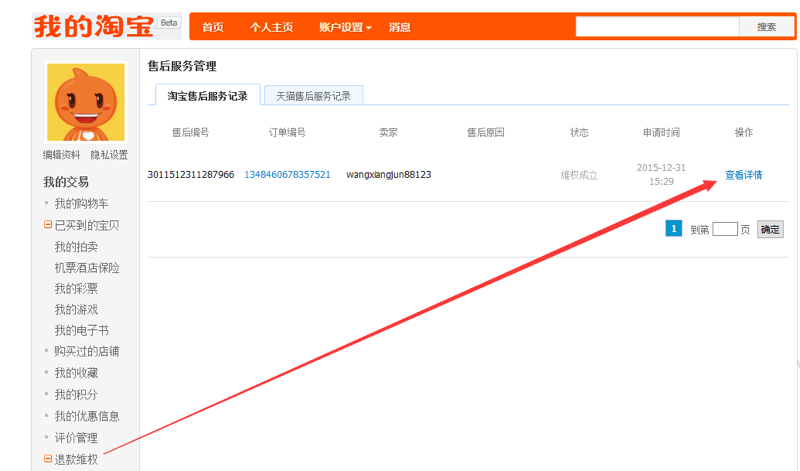Image resolution: width=800 pixels, height=471 pixels.
Task: Open the 编辑资料 link
Action: pos(61,155)
